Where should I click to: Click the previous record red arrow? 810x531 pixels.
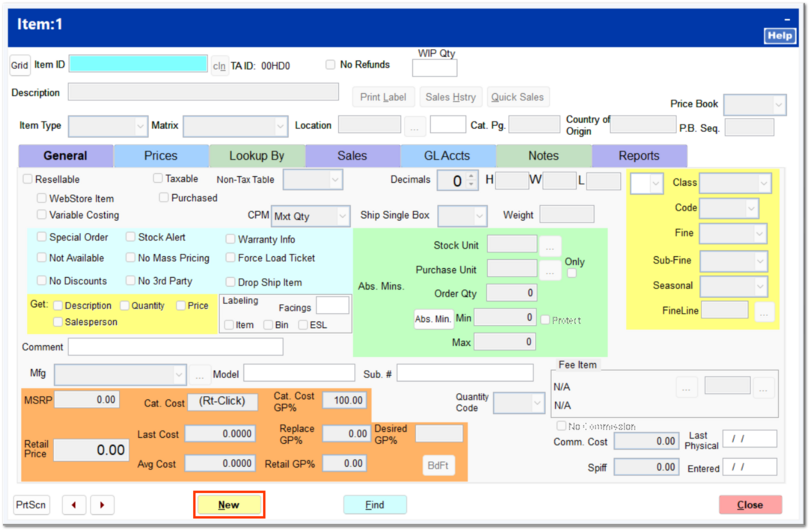pos(74,505)
